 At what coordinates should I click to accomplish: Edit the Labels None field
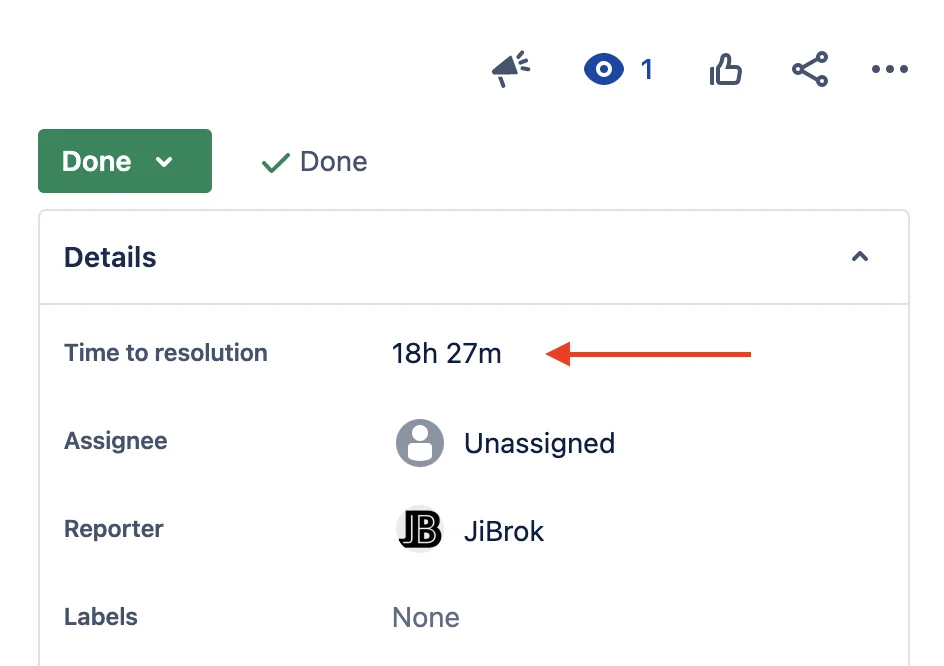pos(426,617)
